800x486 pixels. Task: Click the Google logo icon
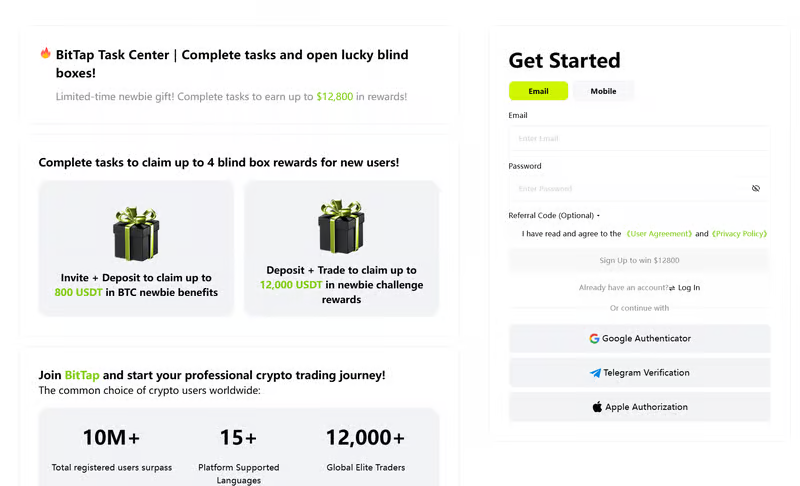point(594,339)
